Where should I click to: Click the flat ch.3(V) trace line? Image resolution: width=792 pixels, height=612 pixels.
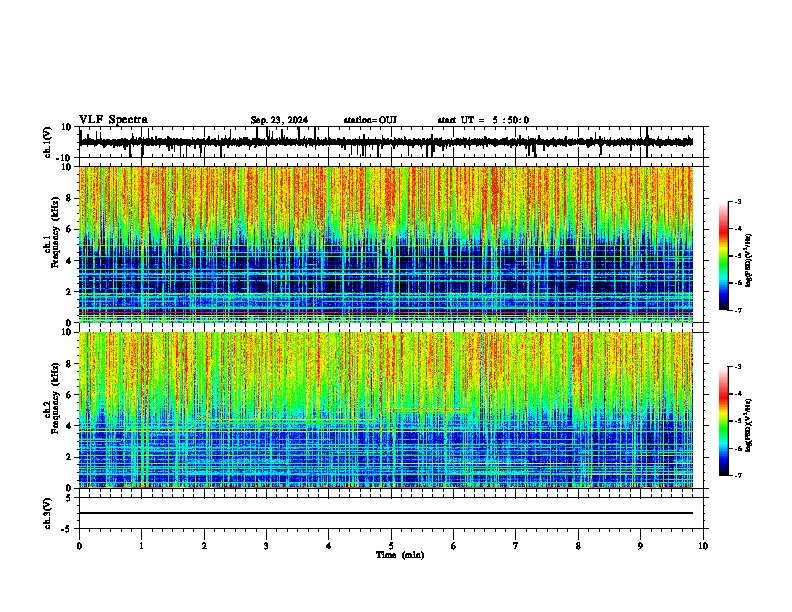pos(386,513)
